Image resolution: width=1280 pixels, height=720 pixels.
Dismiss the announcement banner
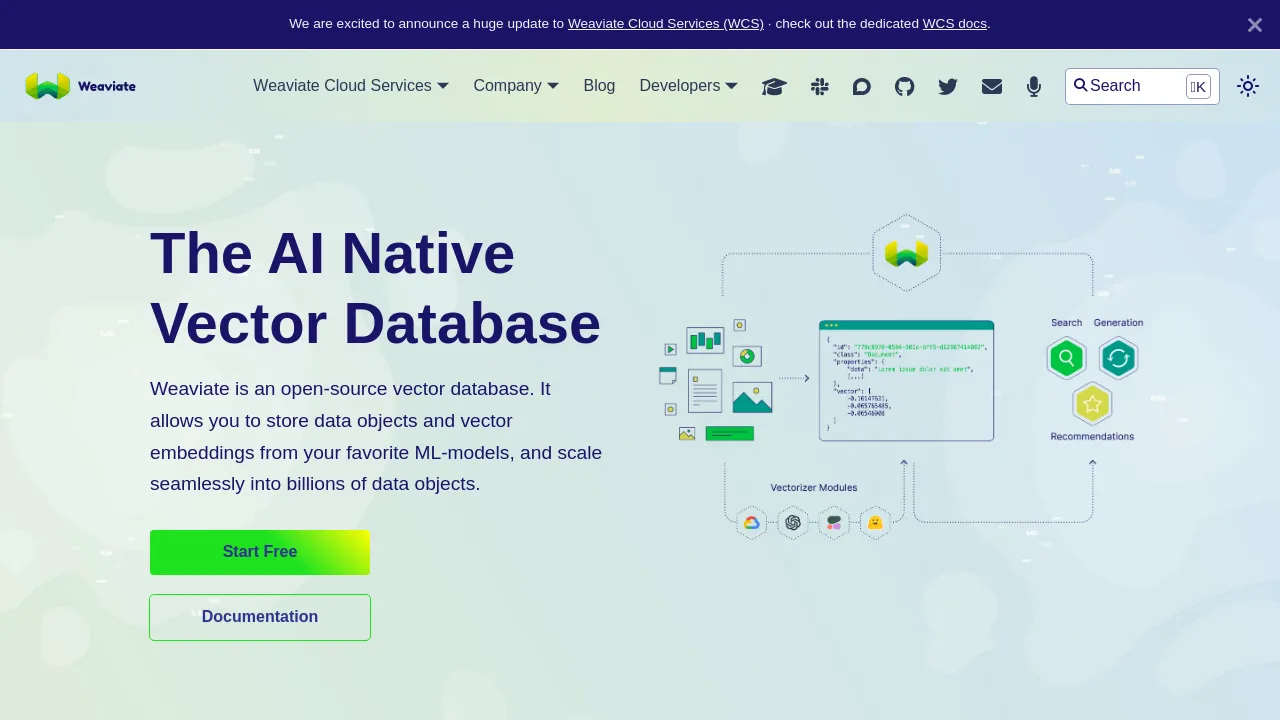pos(1255,25)
